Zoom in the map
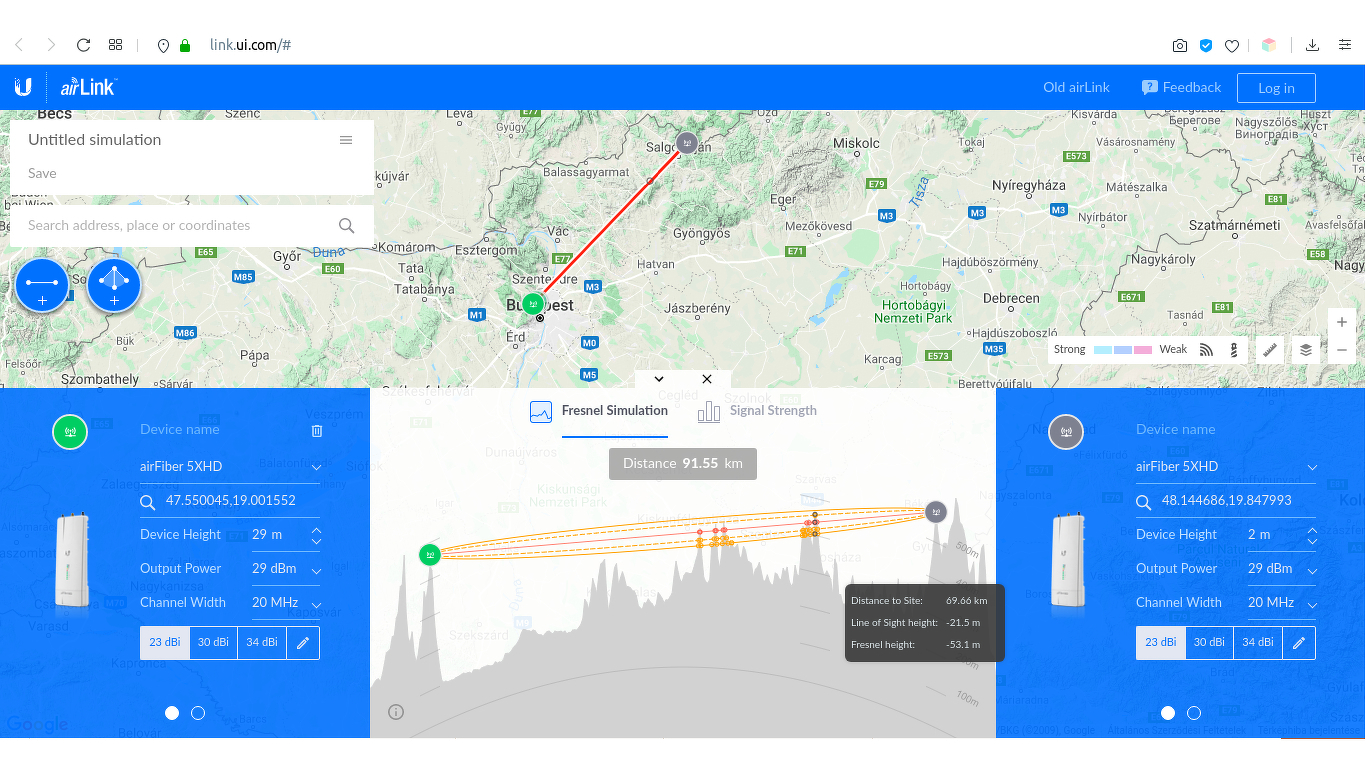This screenshot has height=768, width=1366. (x=1342, y=323)
